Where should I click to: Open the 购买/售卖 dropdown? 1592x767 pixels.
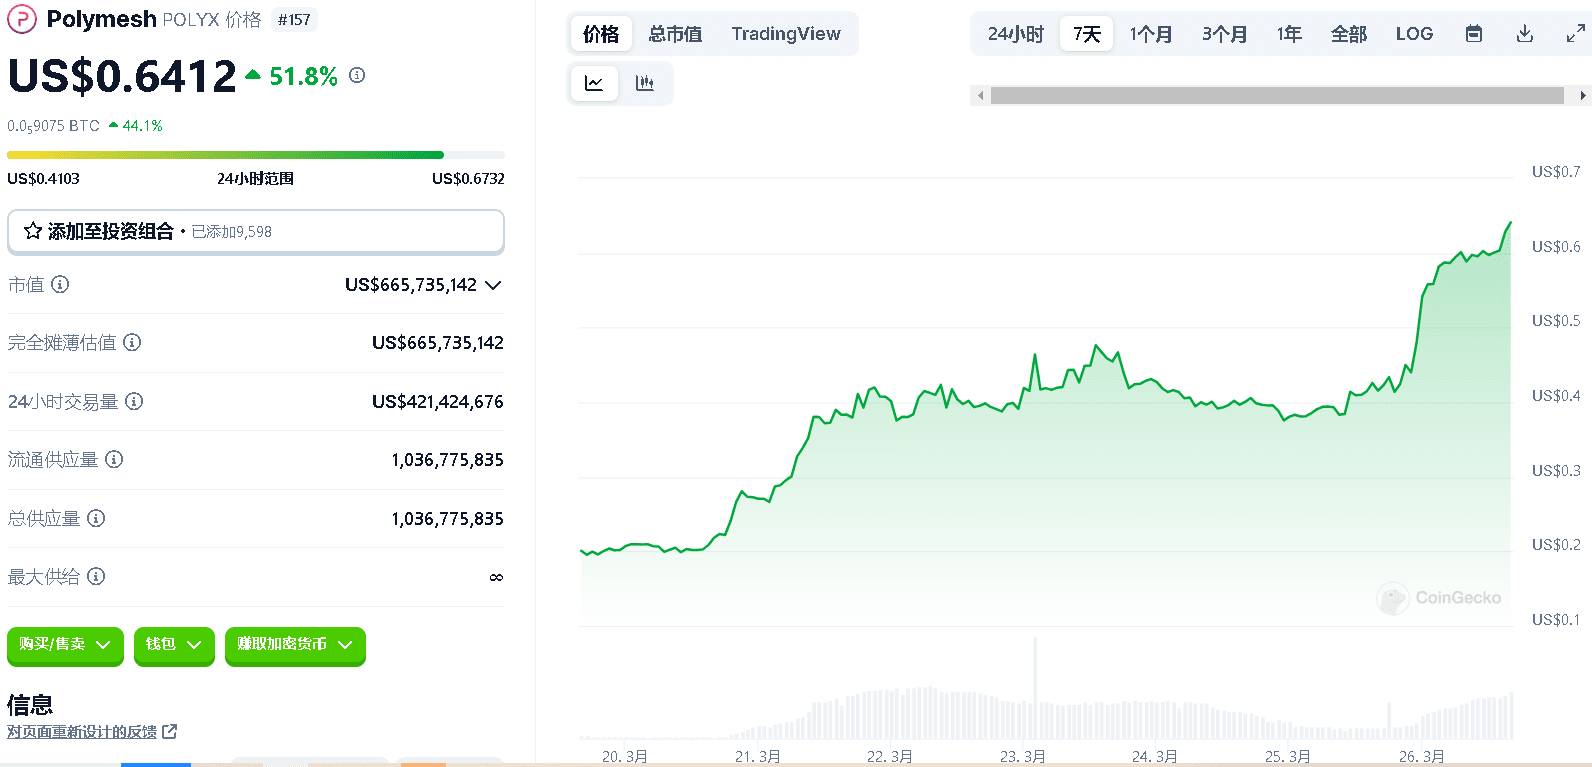pyautogui.click(x=65, y=645)
